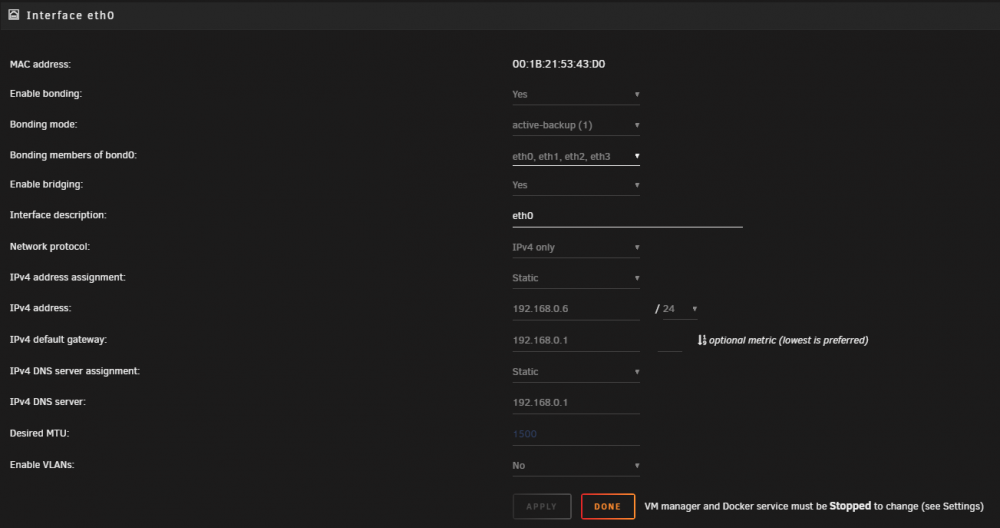Open the Enable VLANs dropdown
This screenshot has width=1000, height=528.
(x=575, y=466)
